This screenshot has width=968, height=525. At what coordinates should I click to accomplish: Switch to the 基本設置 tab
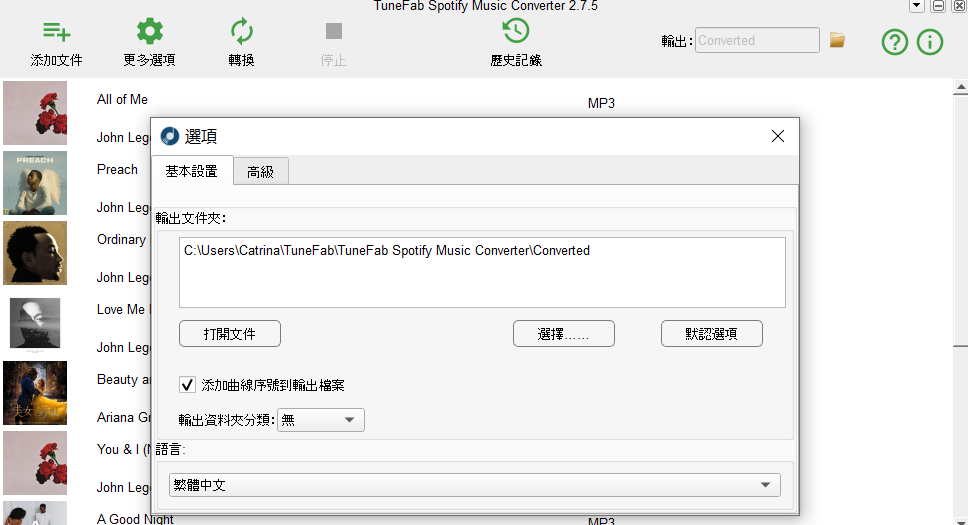192,171
